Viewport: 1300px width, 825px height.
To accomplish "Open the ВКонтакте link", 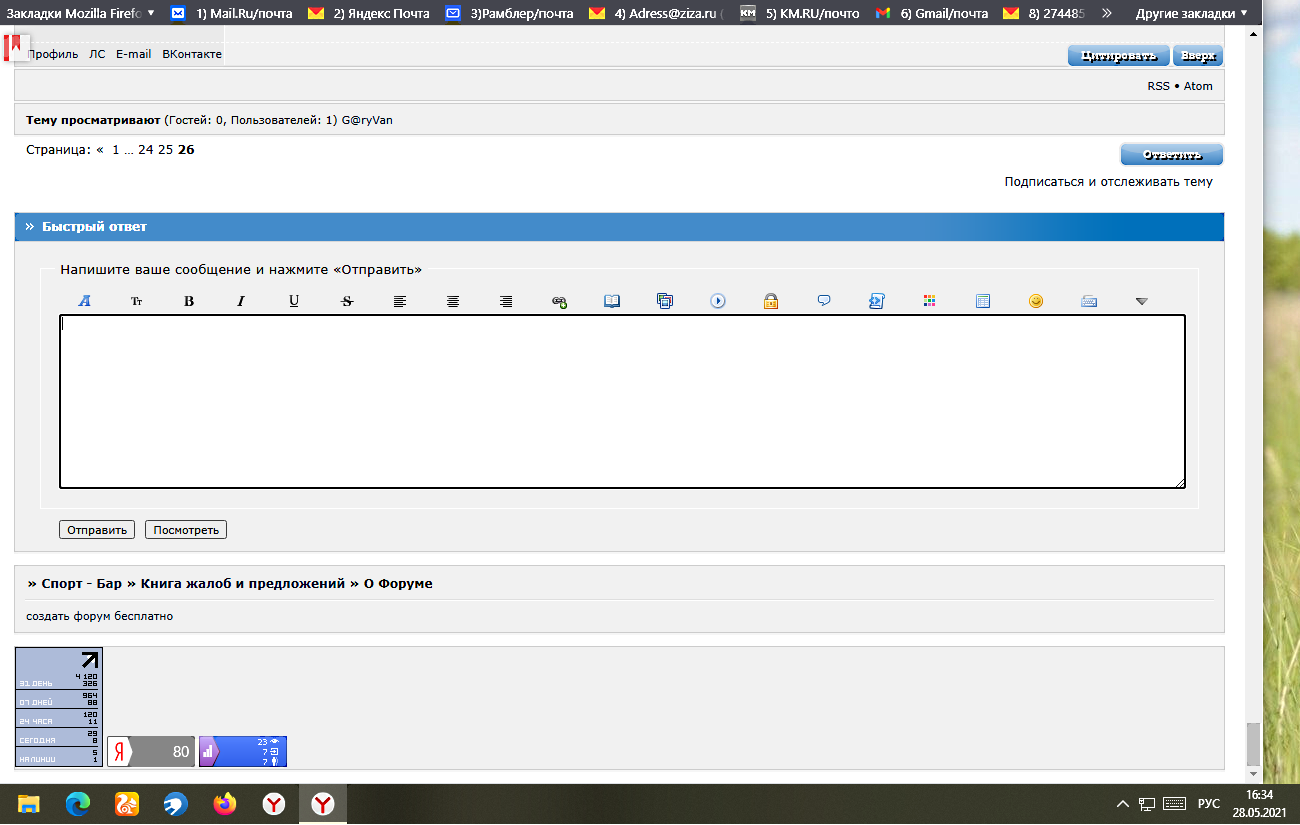I will [x=192, y=54].
